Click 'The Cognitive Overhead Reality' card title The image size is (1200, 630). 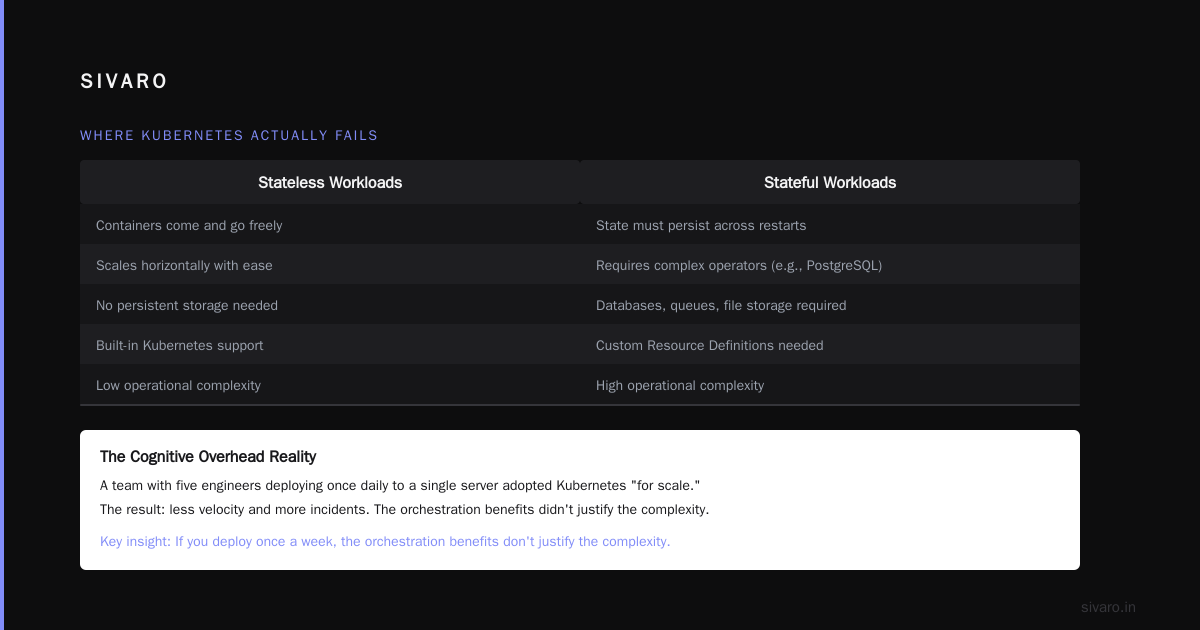[208, 457]
